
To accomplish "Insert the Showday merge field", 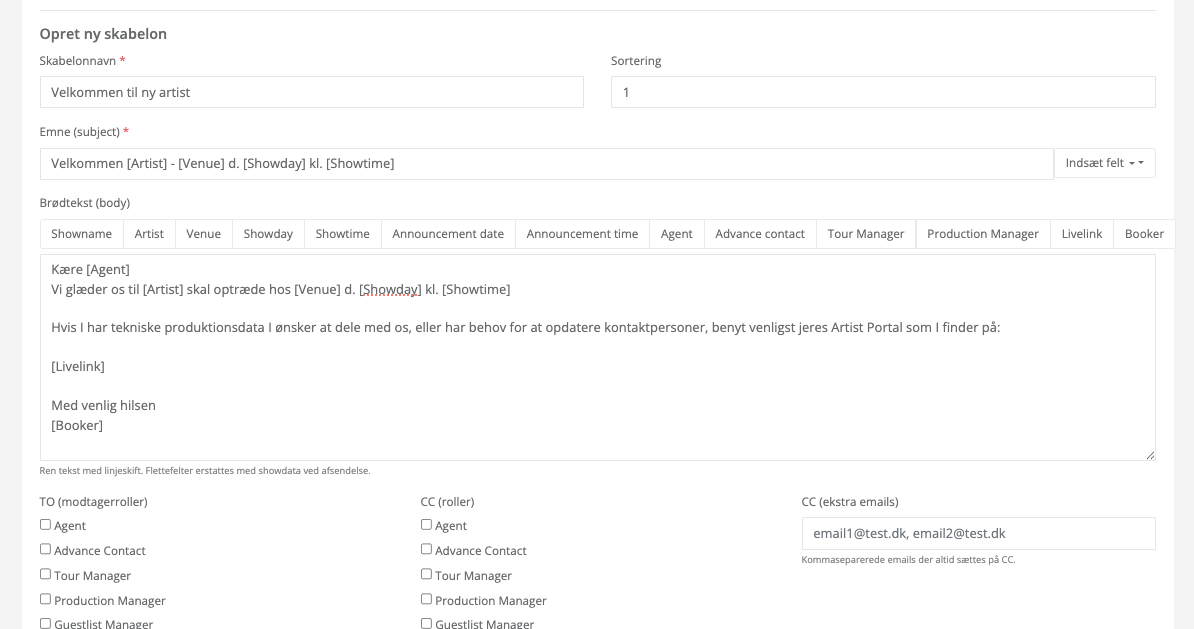I will pos(267,233).
